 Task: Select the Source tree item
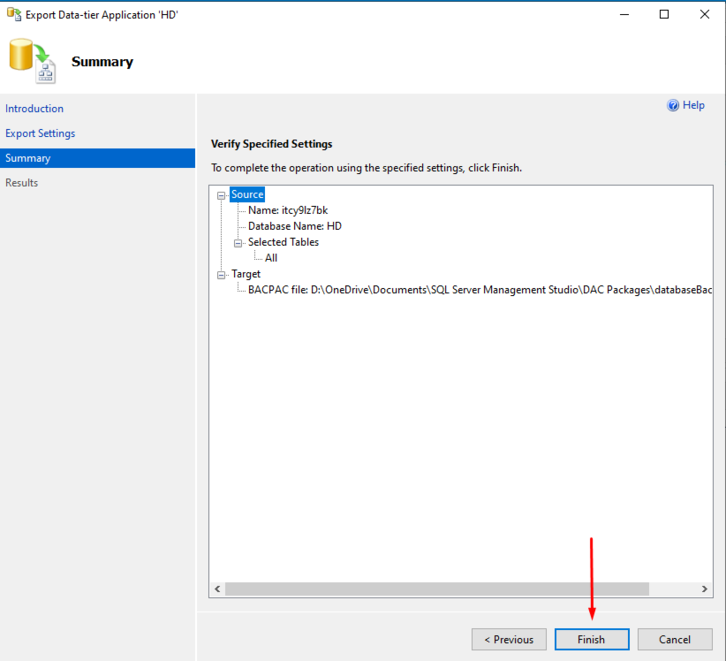tap(247, 194)
